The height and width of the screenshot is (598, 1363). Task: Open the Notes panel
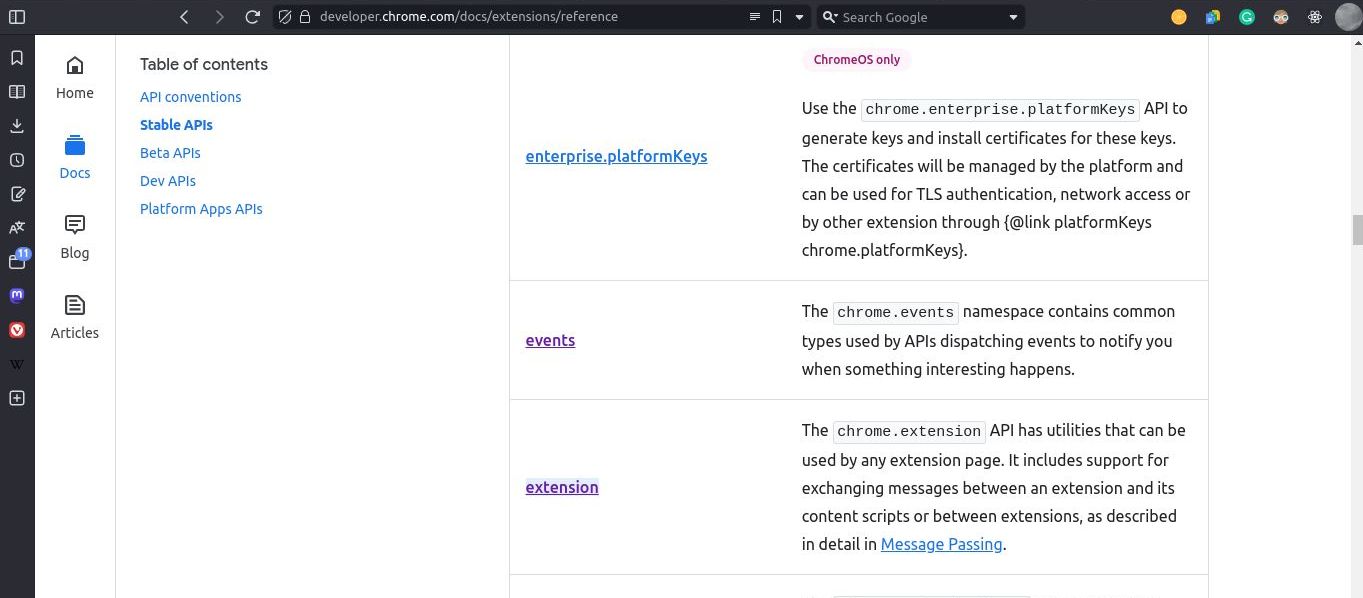[x=17, y=194]
